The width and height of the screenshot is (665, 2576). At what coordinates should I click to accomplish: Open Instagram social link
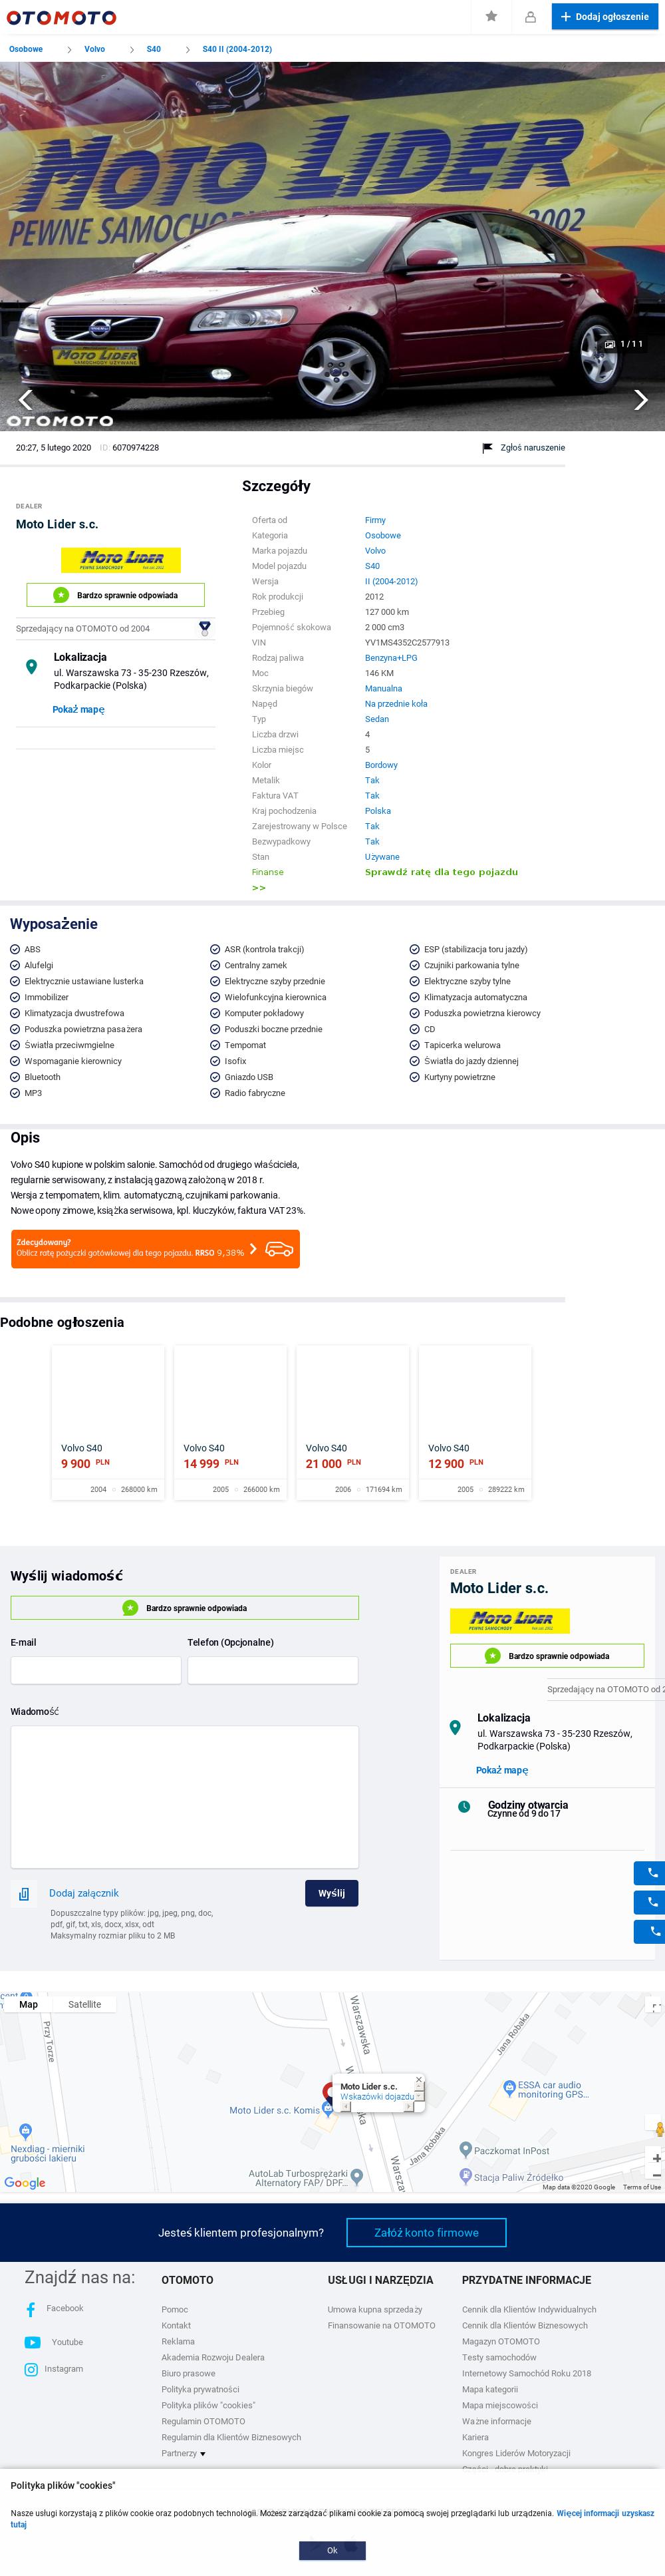tap(54, 2369)
